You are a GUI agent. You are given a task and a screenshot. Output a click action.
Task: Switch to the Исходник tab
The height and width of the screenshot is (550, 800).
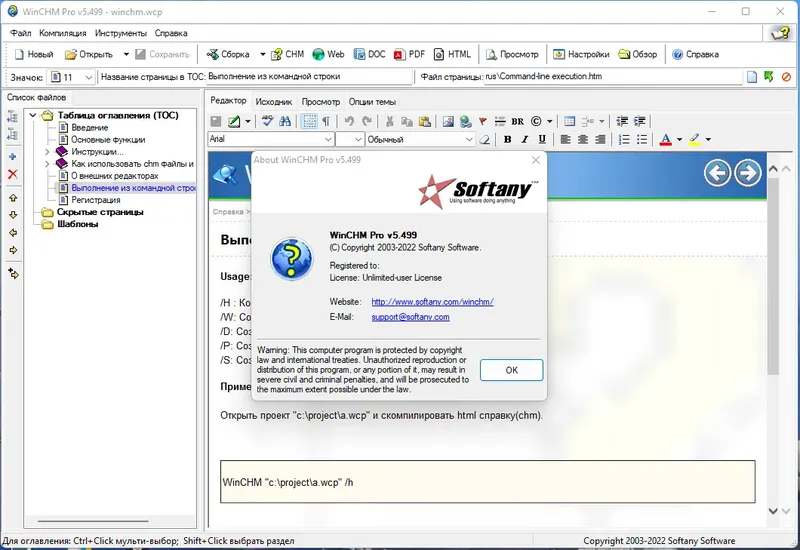pos(274,102)
